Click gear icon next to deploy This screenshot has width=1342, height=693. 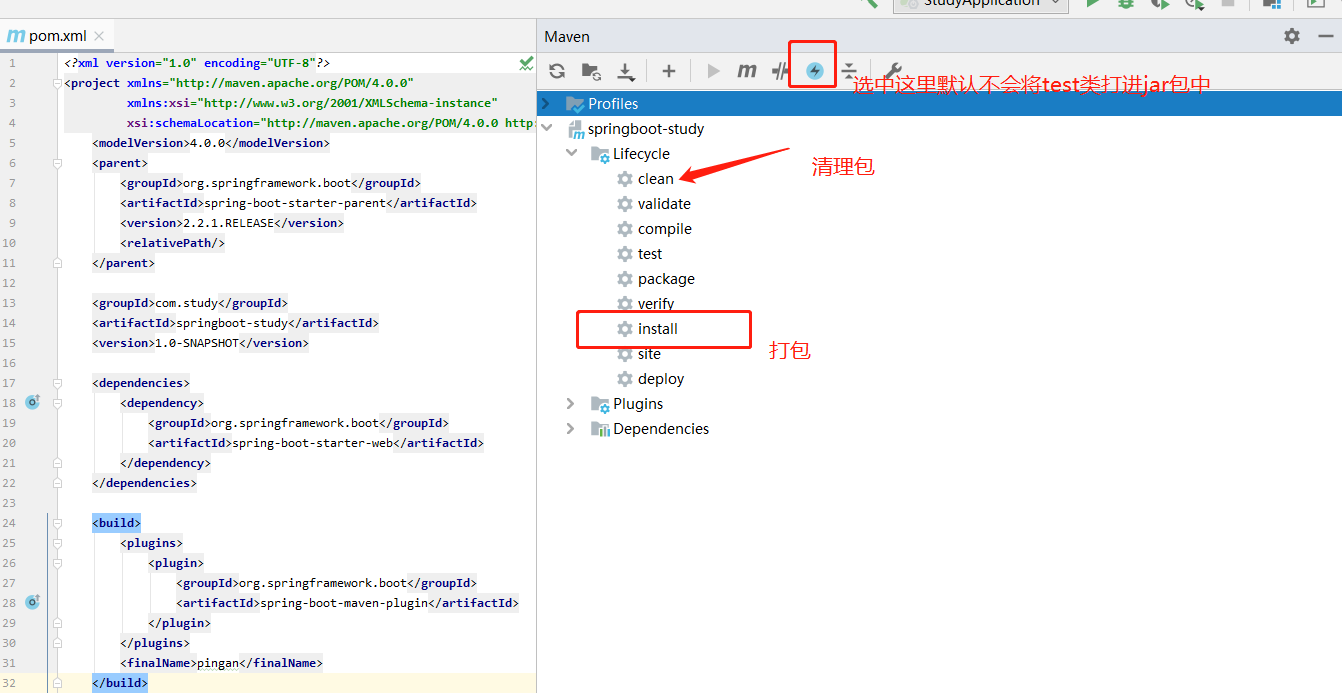click(x=625, y=379)
